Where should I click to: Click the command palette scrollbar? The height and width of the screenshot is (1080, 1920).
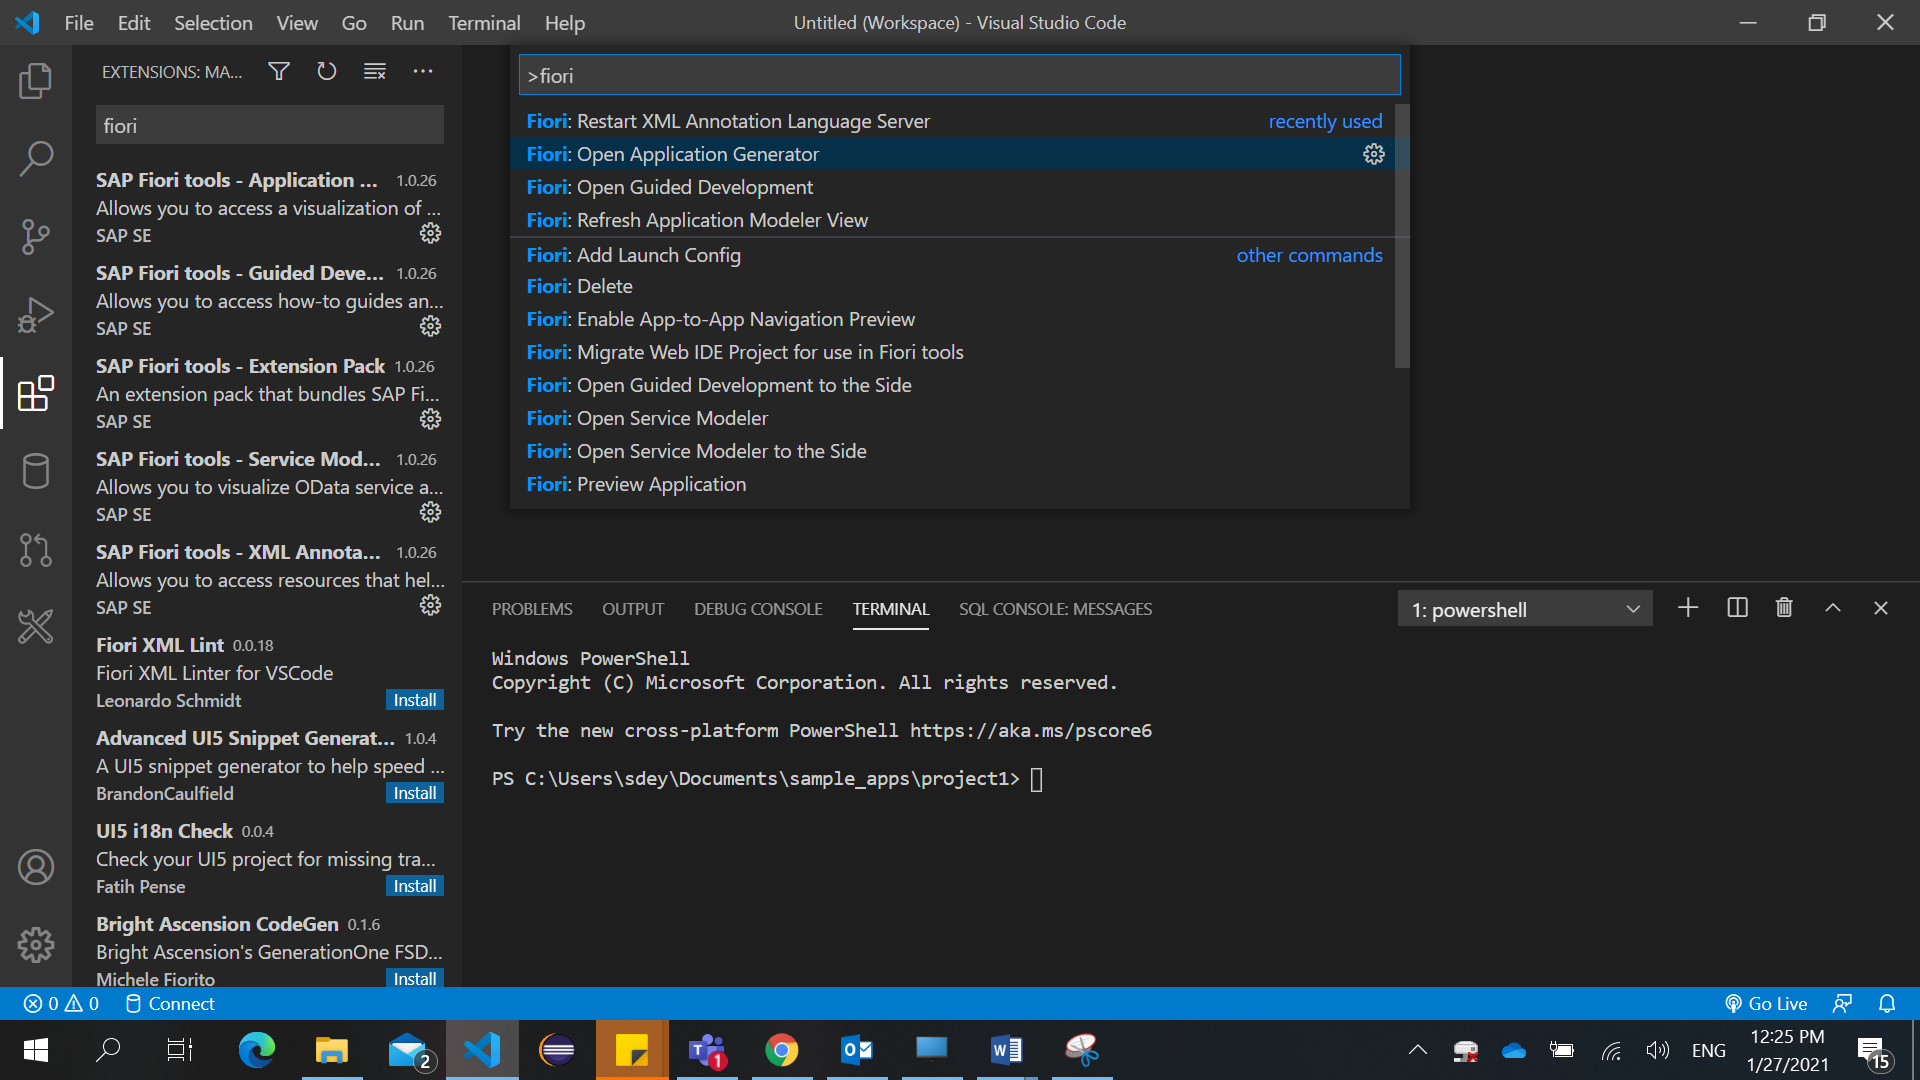pos(1402,235)
